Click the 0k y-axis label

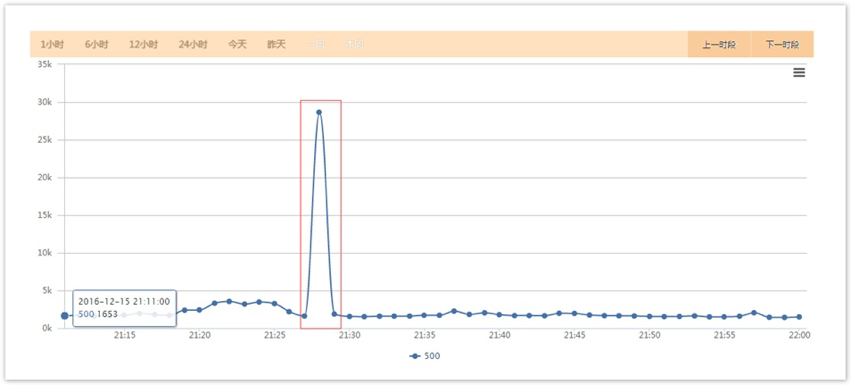(46, 328)
